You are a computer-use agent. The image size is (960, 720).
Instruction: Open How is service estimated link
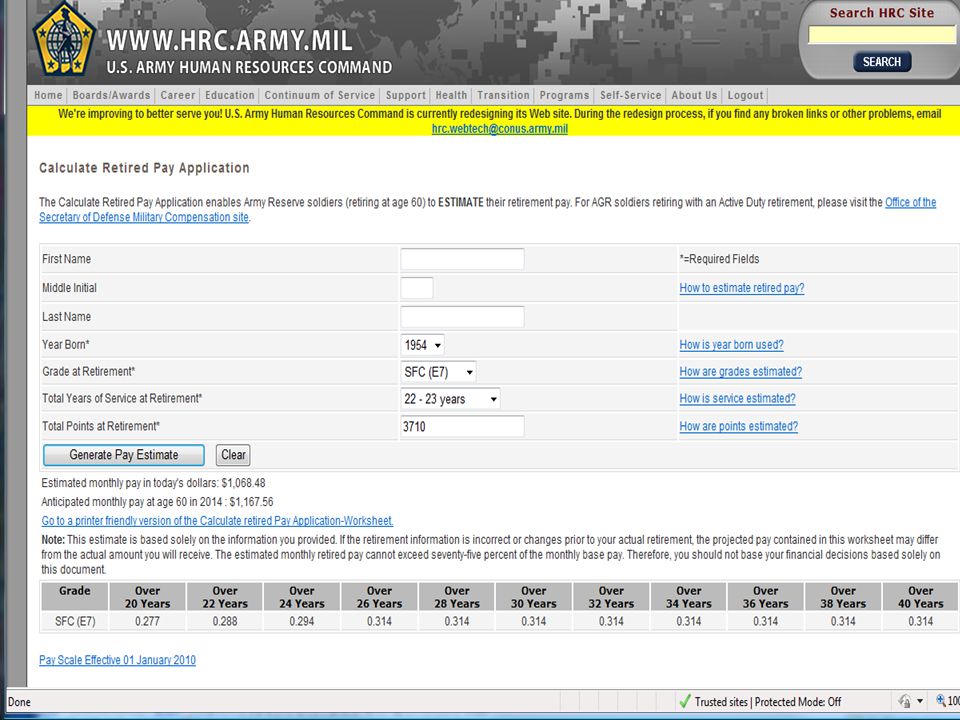coord(738,399)
